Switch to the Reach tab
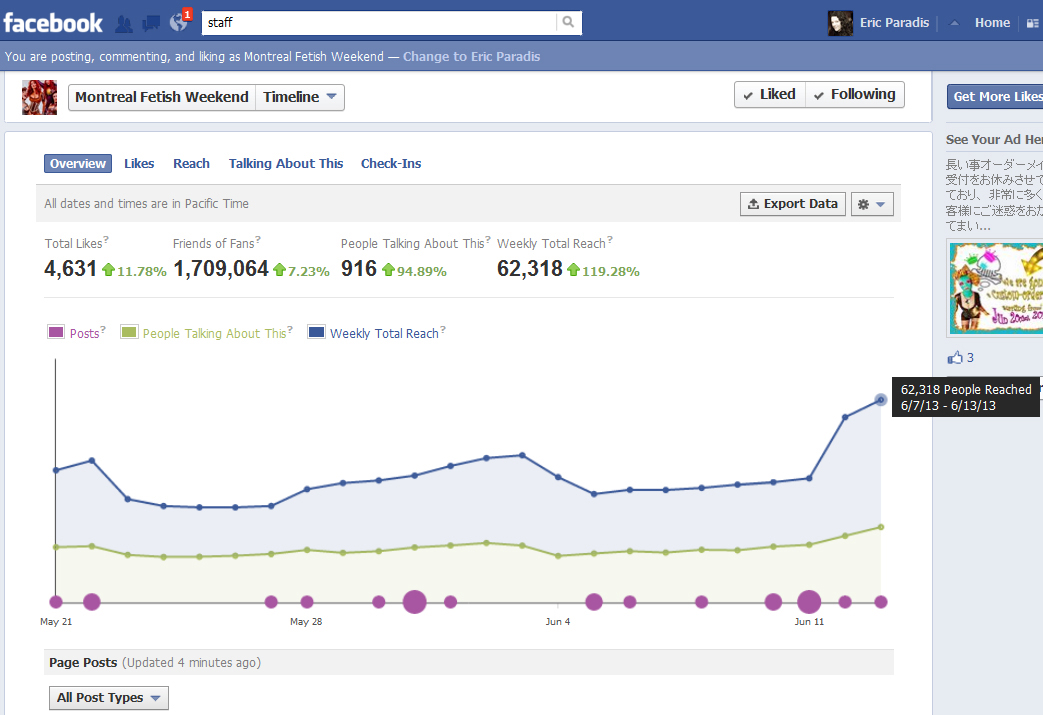 [x=192, y=164]
